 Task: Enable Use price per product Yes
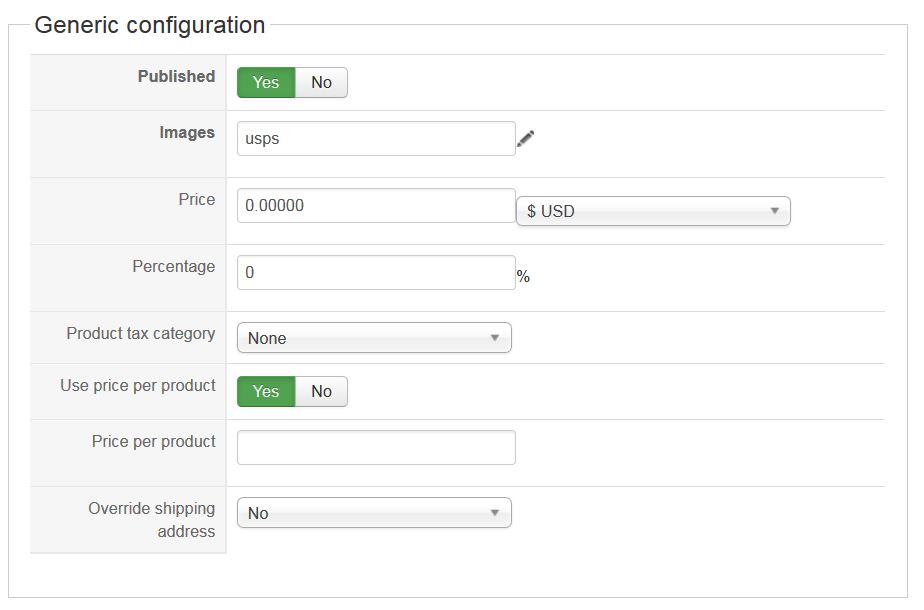pyautogui.click(x=266, y=392)
